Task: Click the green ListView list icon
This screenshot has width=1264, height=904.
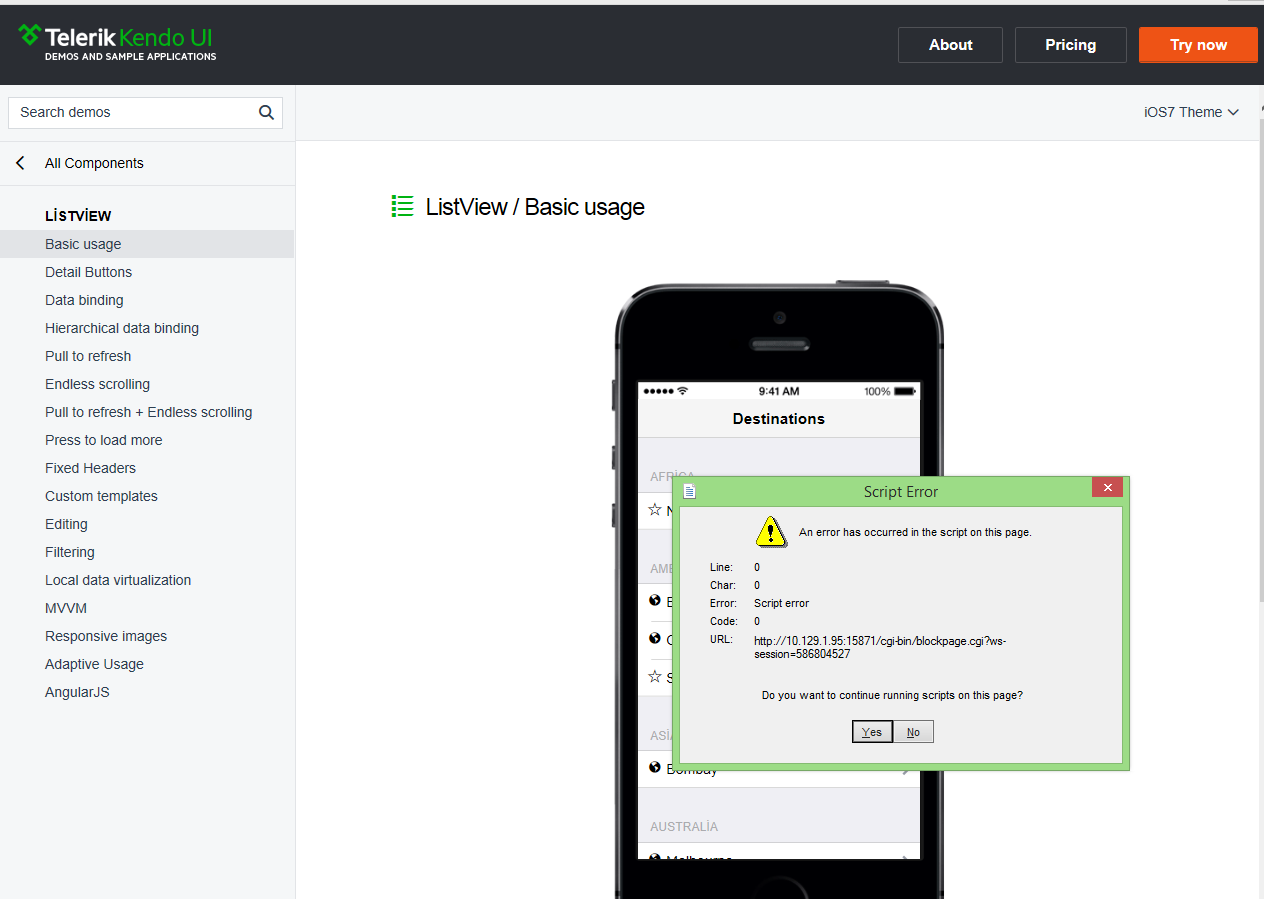Action: (402, 207)
